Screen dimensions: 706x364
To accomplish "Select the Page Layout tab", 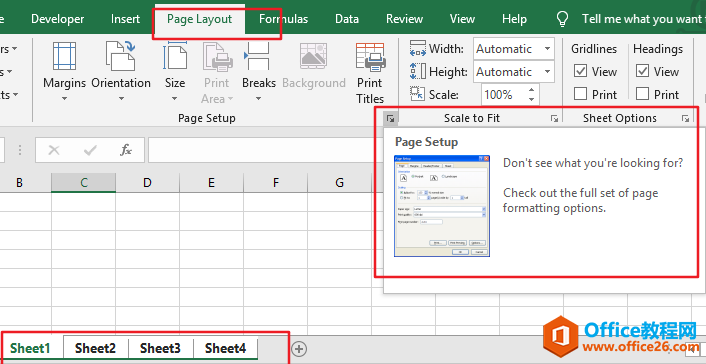I will [199, 19].
